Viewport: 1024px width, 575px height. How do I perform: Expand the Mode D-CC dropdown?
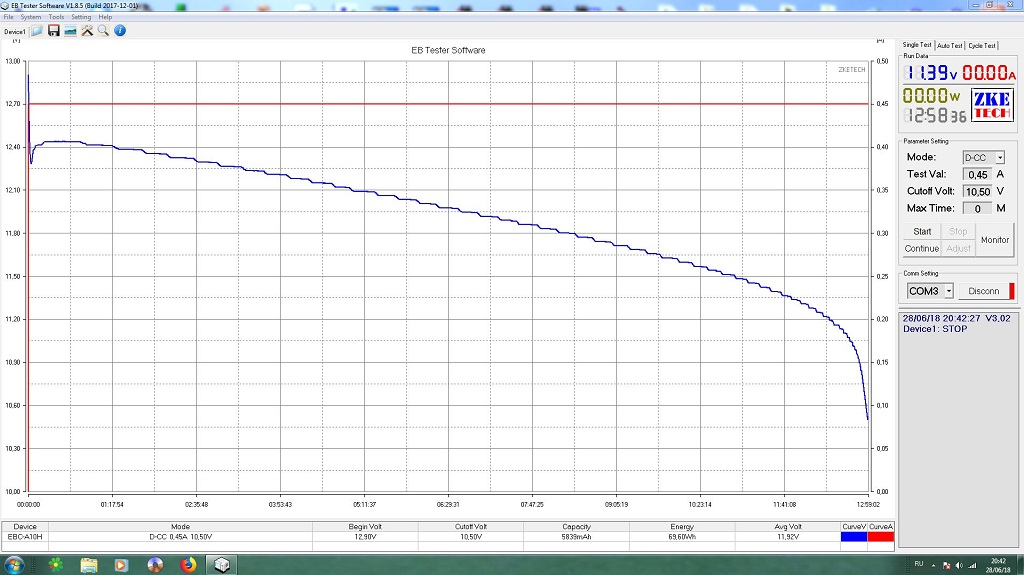click(x=999, y=158)
